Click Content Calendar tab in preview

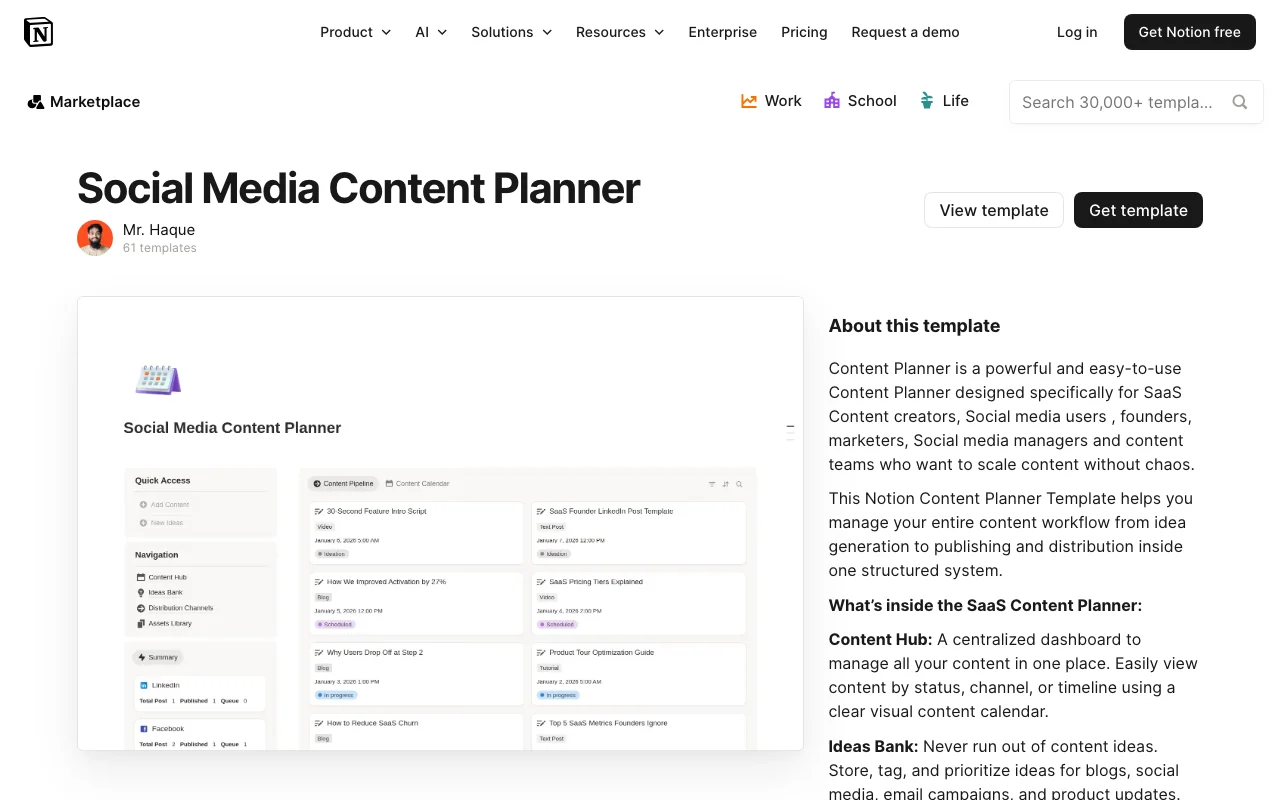click(x=417, y=483)
